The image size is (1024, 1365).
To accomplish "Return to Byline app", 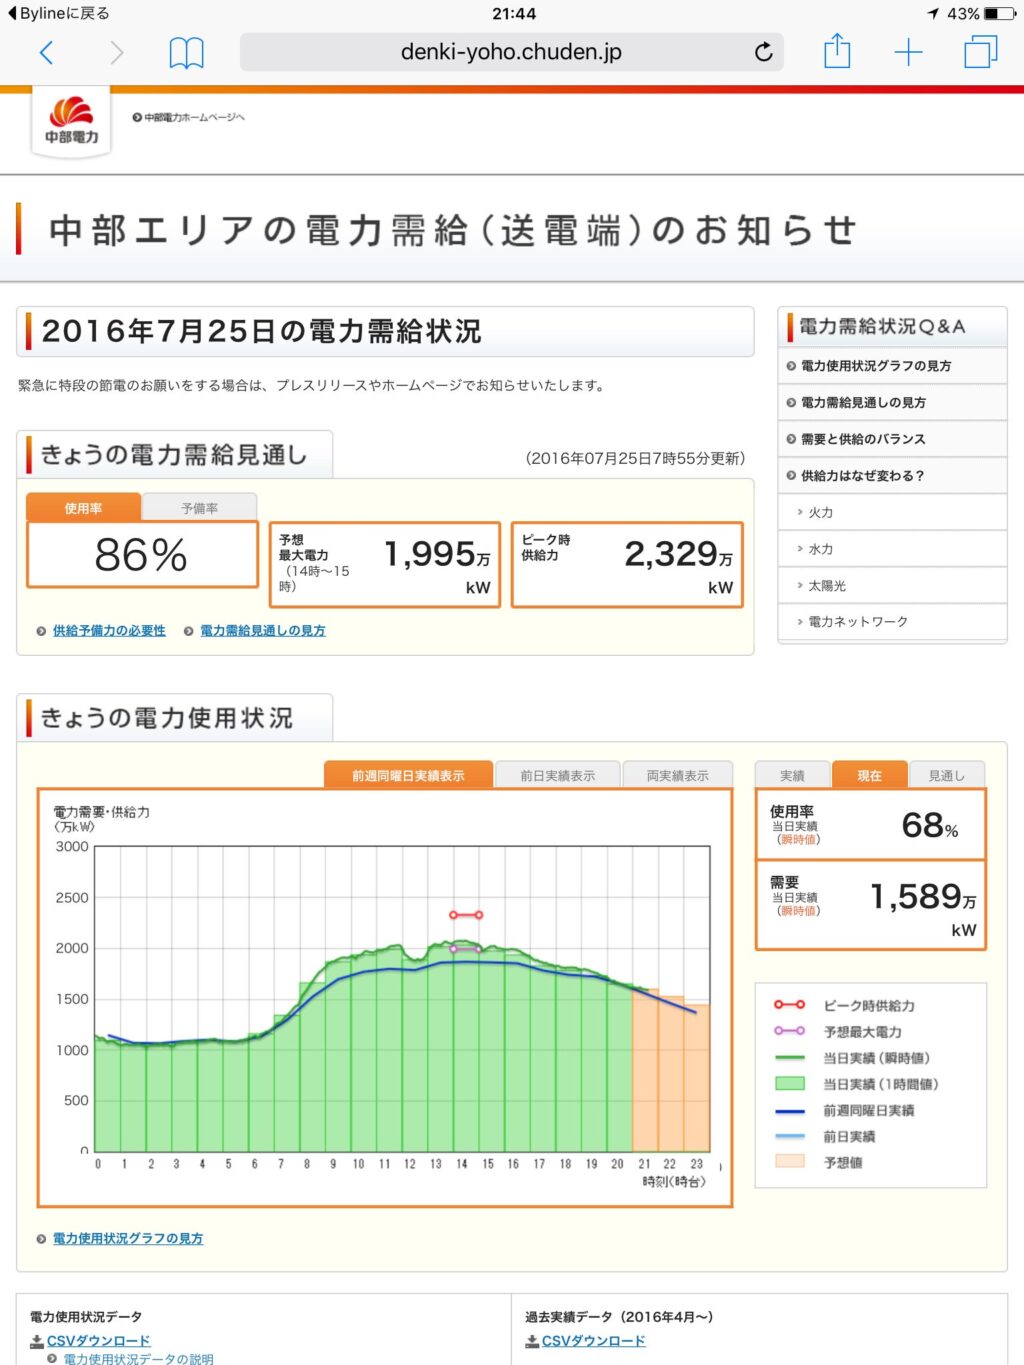I will tap(60, 13).
